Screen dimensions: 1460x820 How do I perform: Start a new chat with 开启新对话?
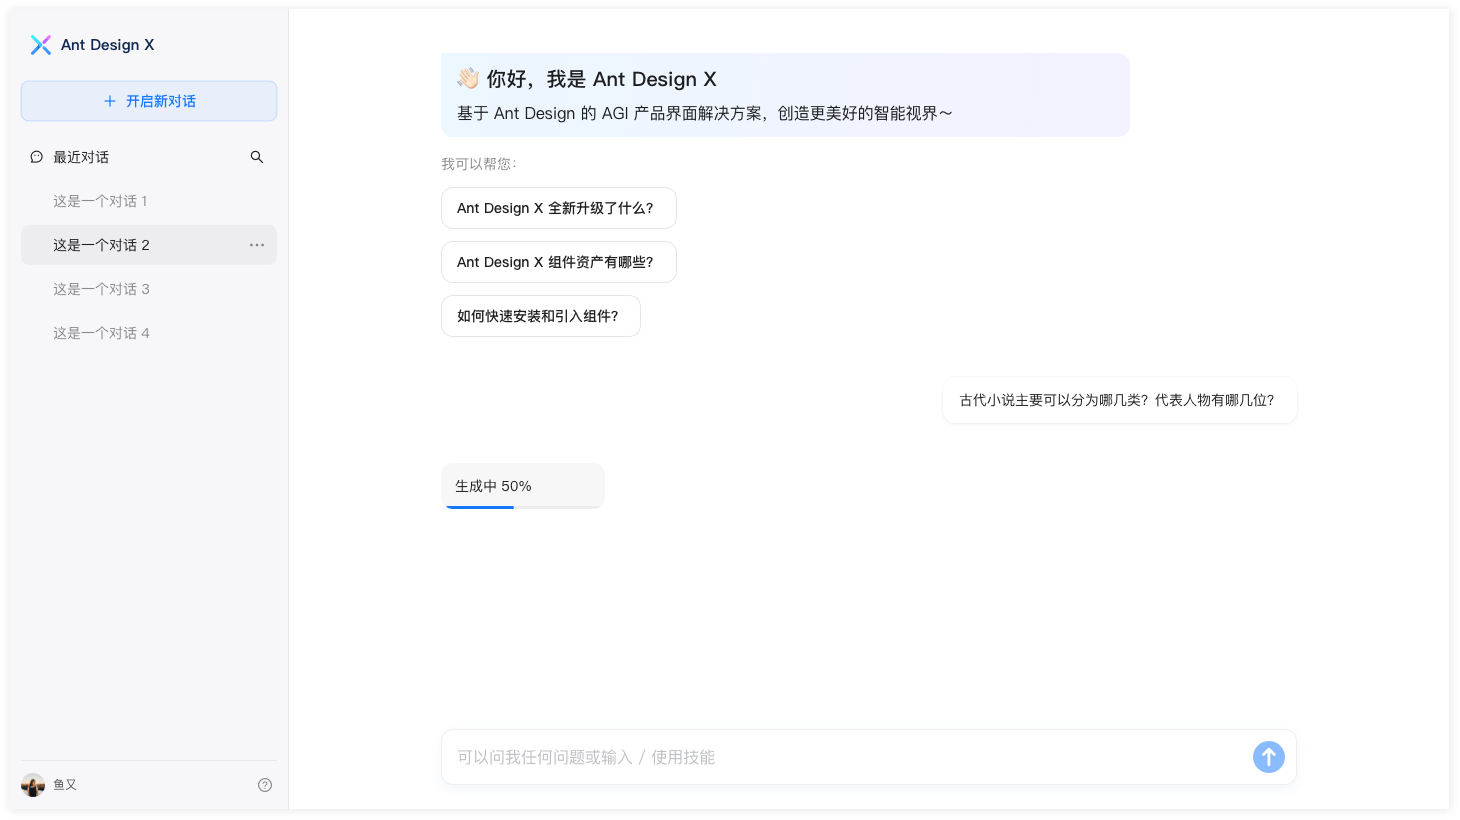tap(149, 101)
